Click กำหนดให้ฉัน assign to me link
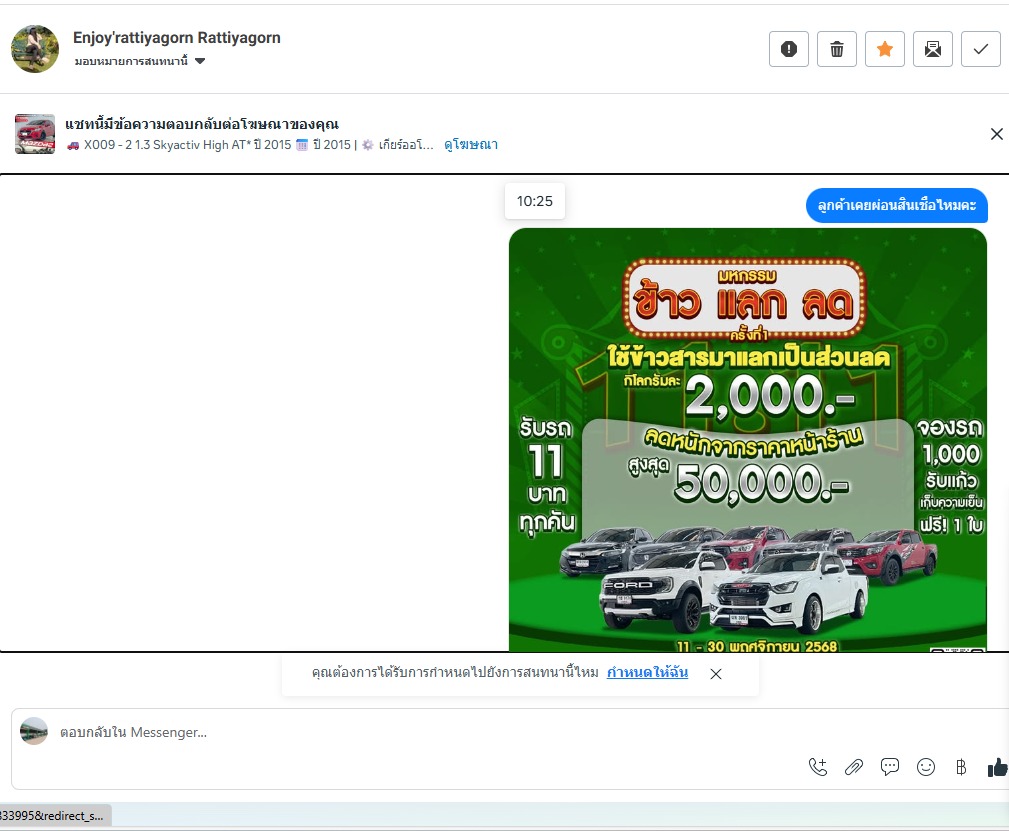Image resolution: width=1009 pixels, height=831 pixels. 647,673
